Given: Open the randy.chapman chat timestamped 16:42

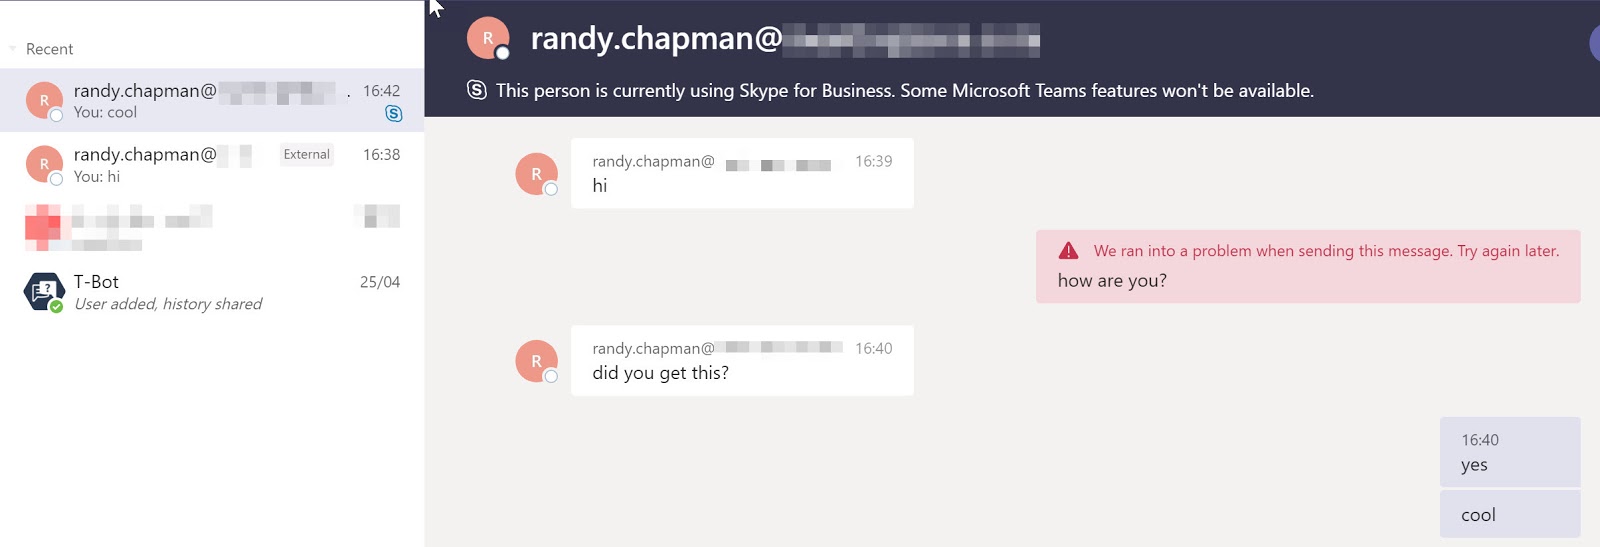Looking at the screenshot, I should point(210,100).
